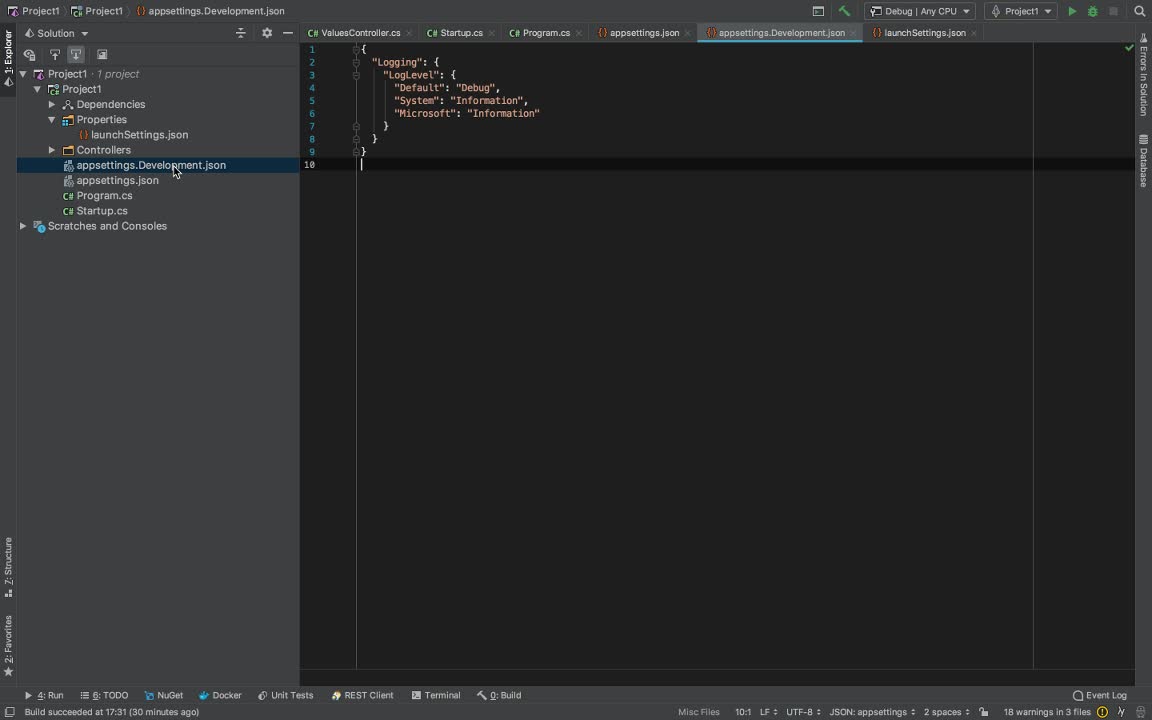Open the Structure side panel
The height and width of the screenshot is (720, 1152).
click(x=8, y=567)
